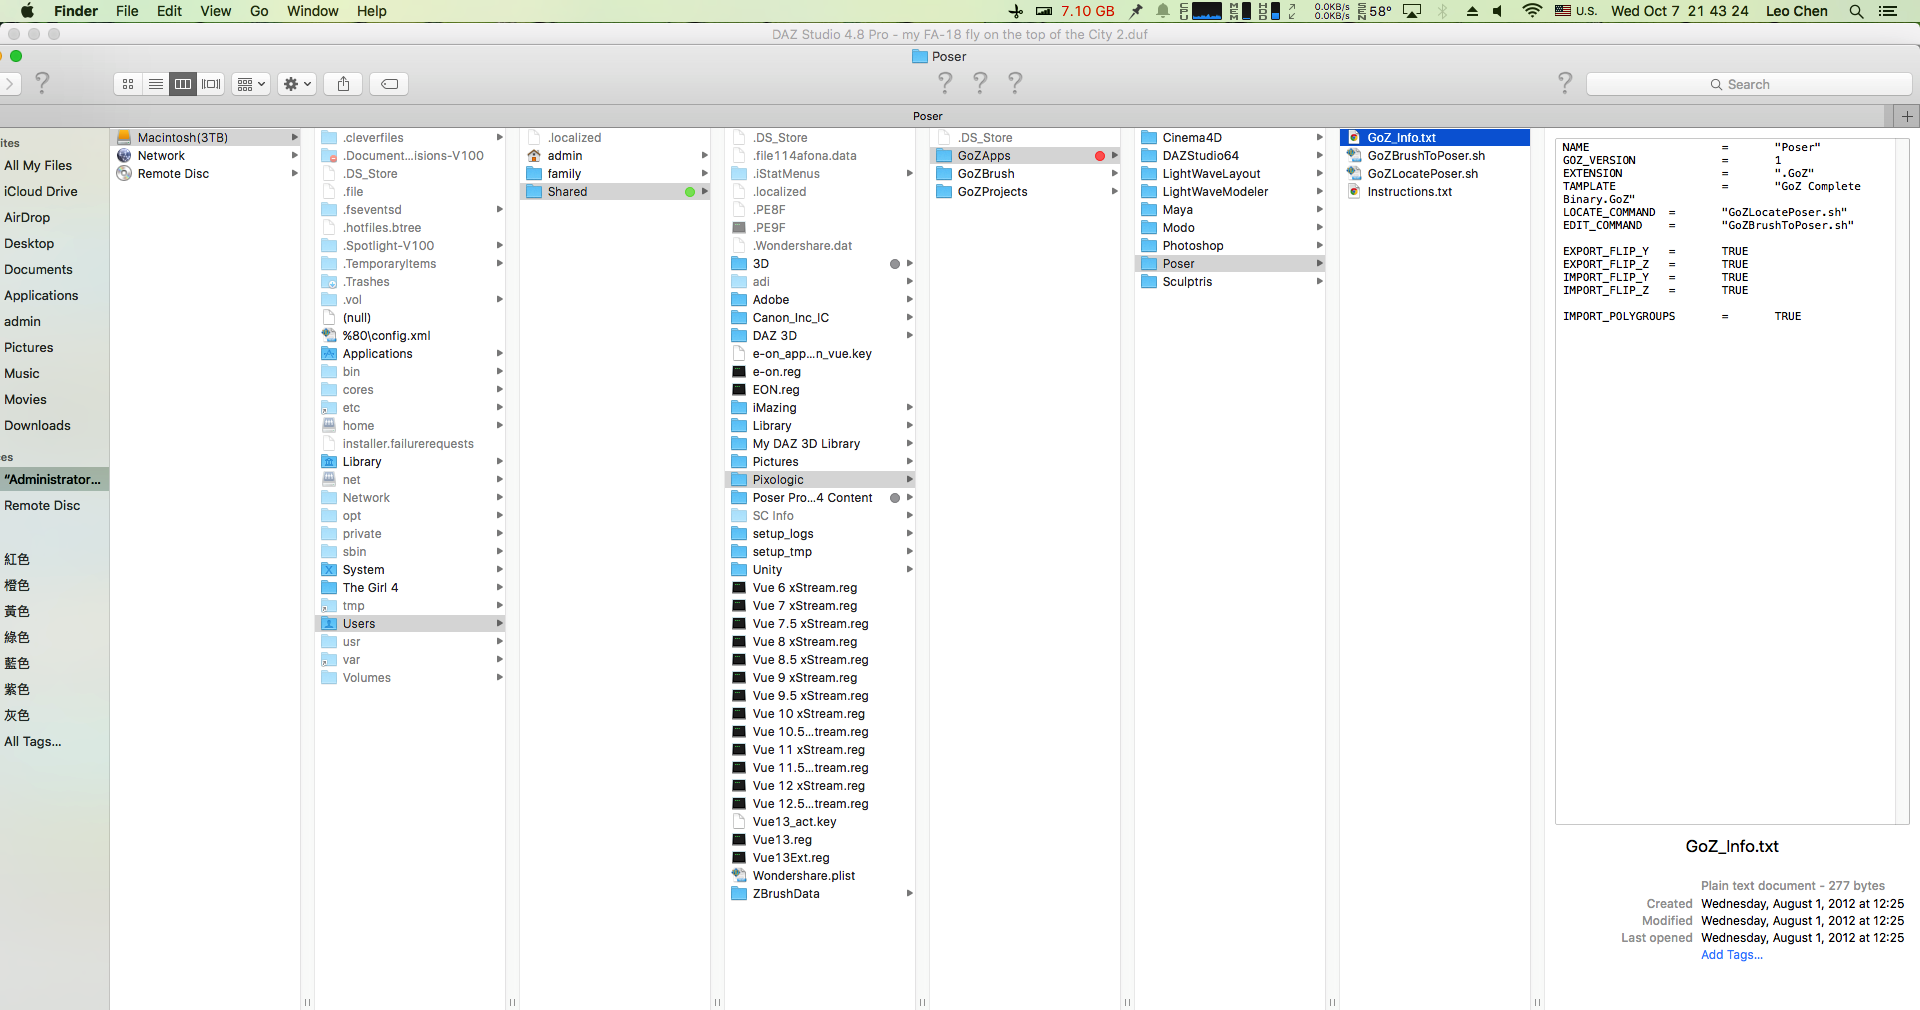Expand the Sculptris folder arrow
The width and height of the screenshot is (1920, 1010).
1319,281
